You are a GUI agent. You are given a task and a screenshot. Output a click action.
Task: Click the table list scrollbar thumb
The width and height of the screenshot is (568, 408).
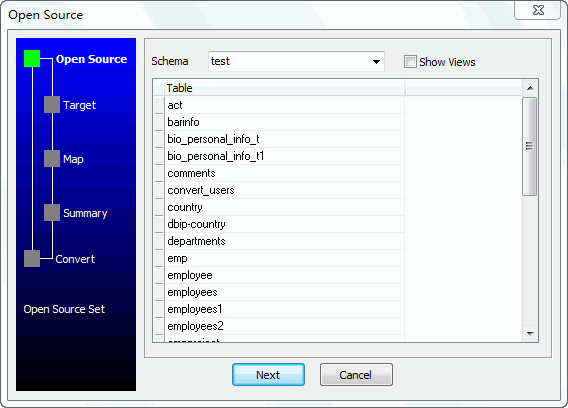pos(530,146)
